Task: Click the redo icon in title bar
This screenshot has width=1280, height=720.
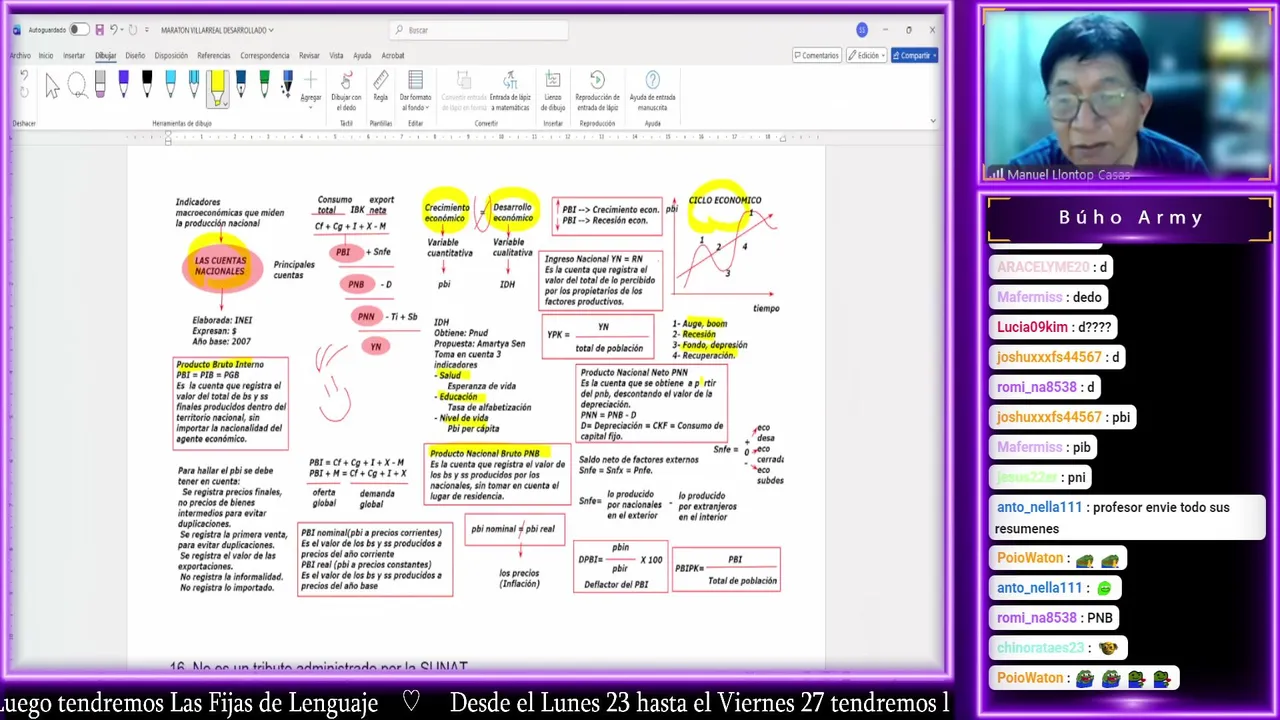Action: point(133,30)
